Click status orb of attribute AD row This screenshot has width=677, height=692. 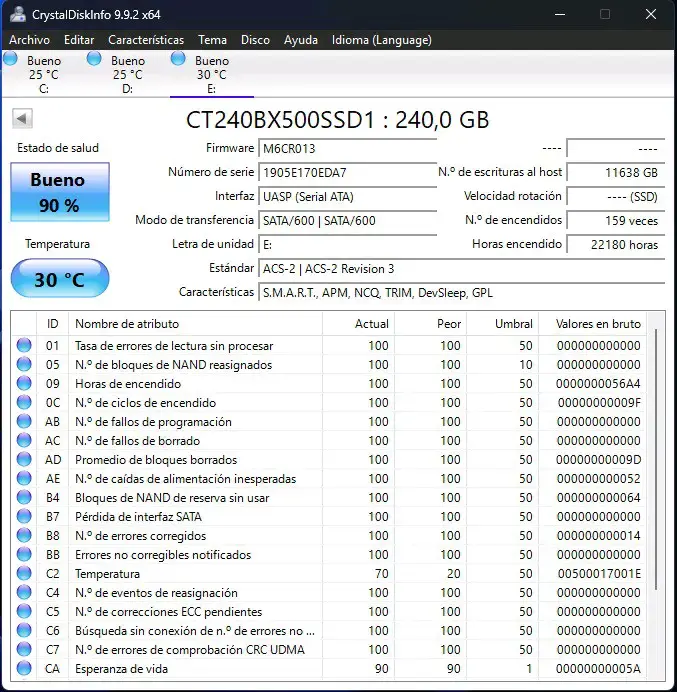24,459
